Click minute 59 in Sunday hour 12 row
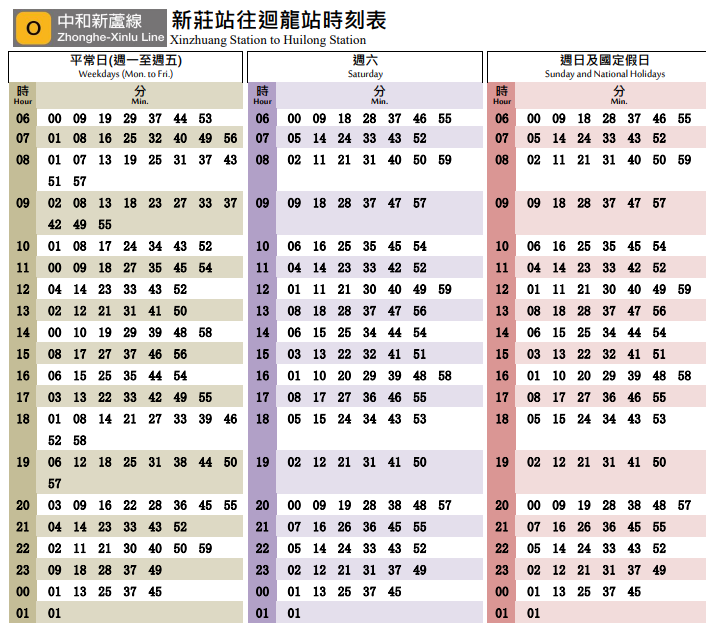706x623 pixels. (684, 289)
